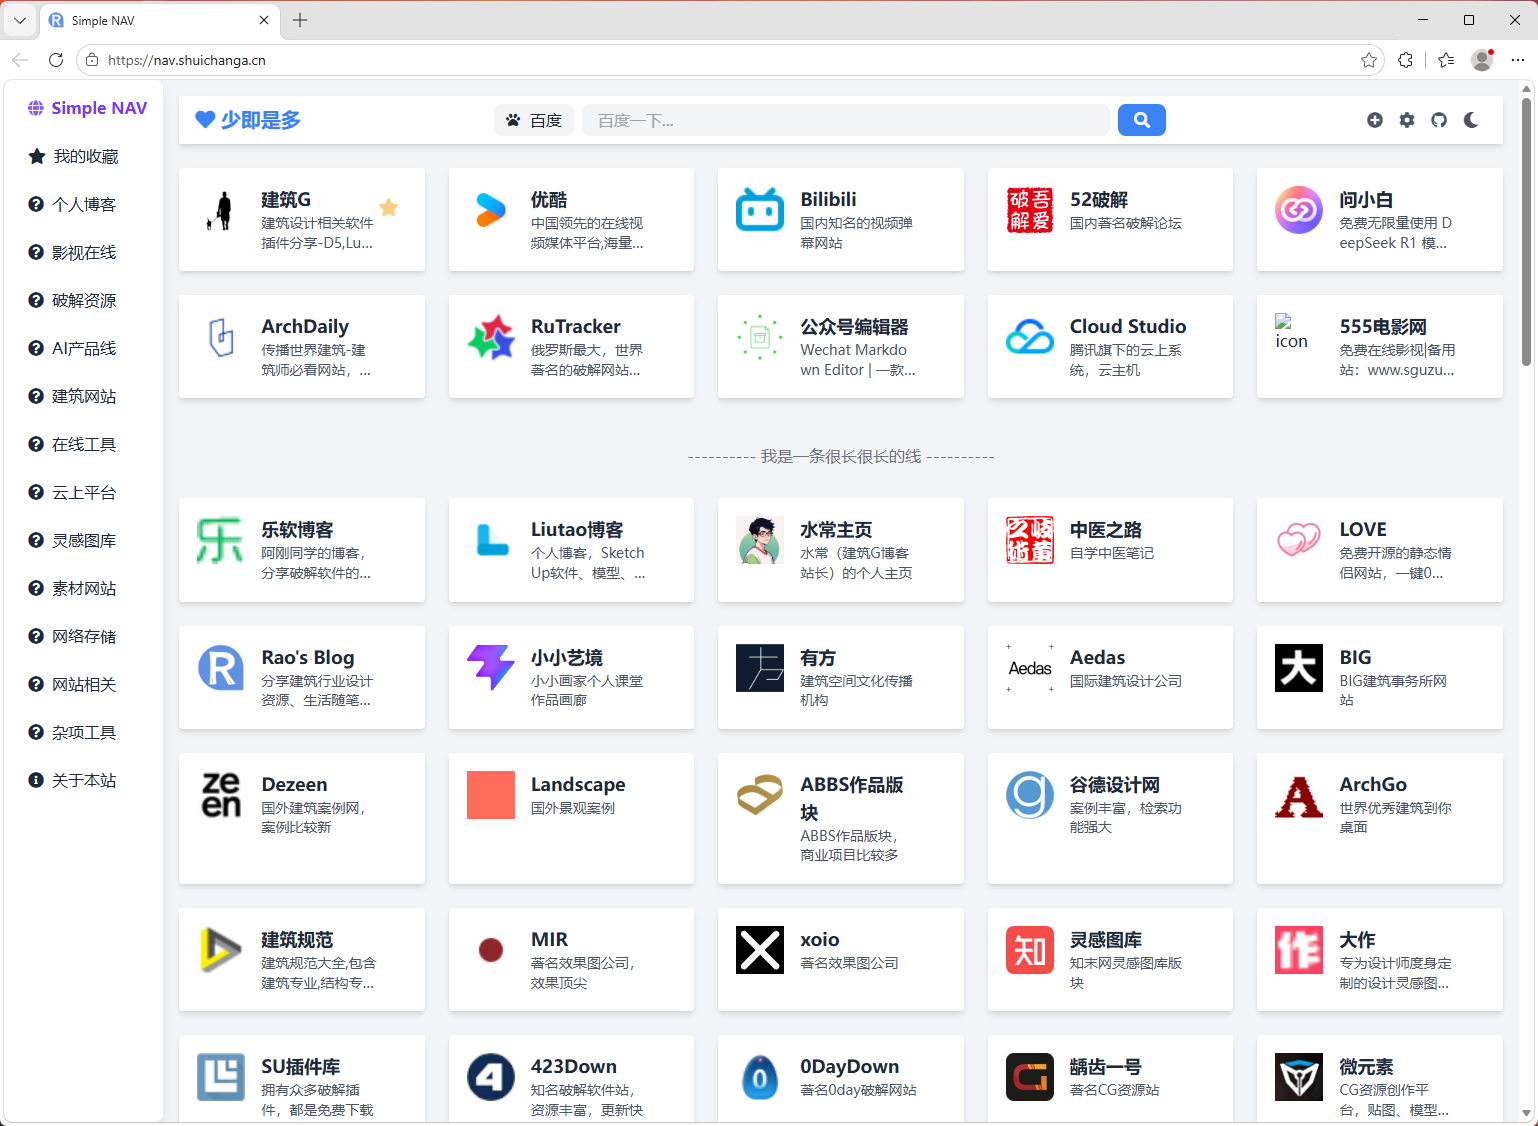
Task: Open a new browser tab
Action: click(300, 20)
